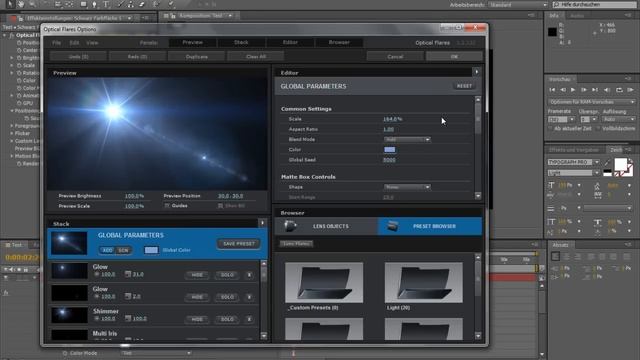The height and width of the screenshot is (360, 640).
Task: Click the Lens Objects camera lens icon
Action: (290, 226)
